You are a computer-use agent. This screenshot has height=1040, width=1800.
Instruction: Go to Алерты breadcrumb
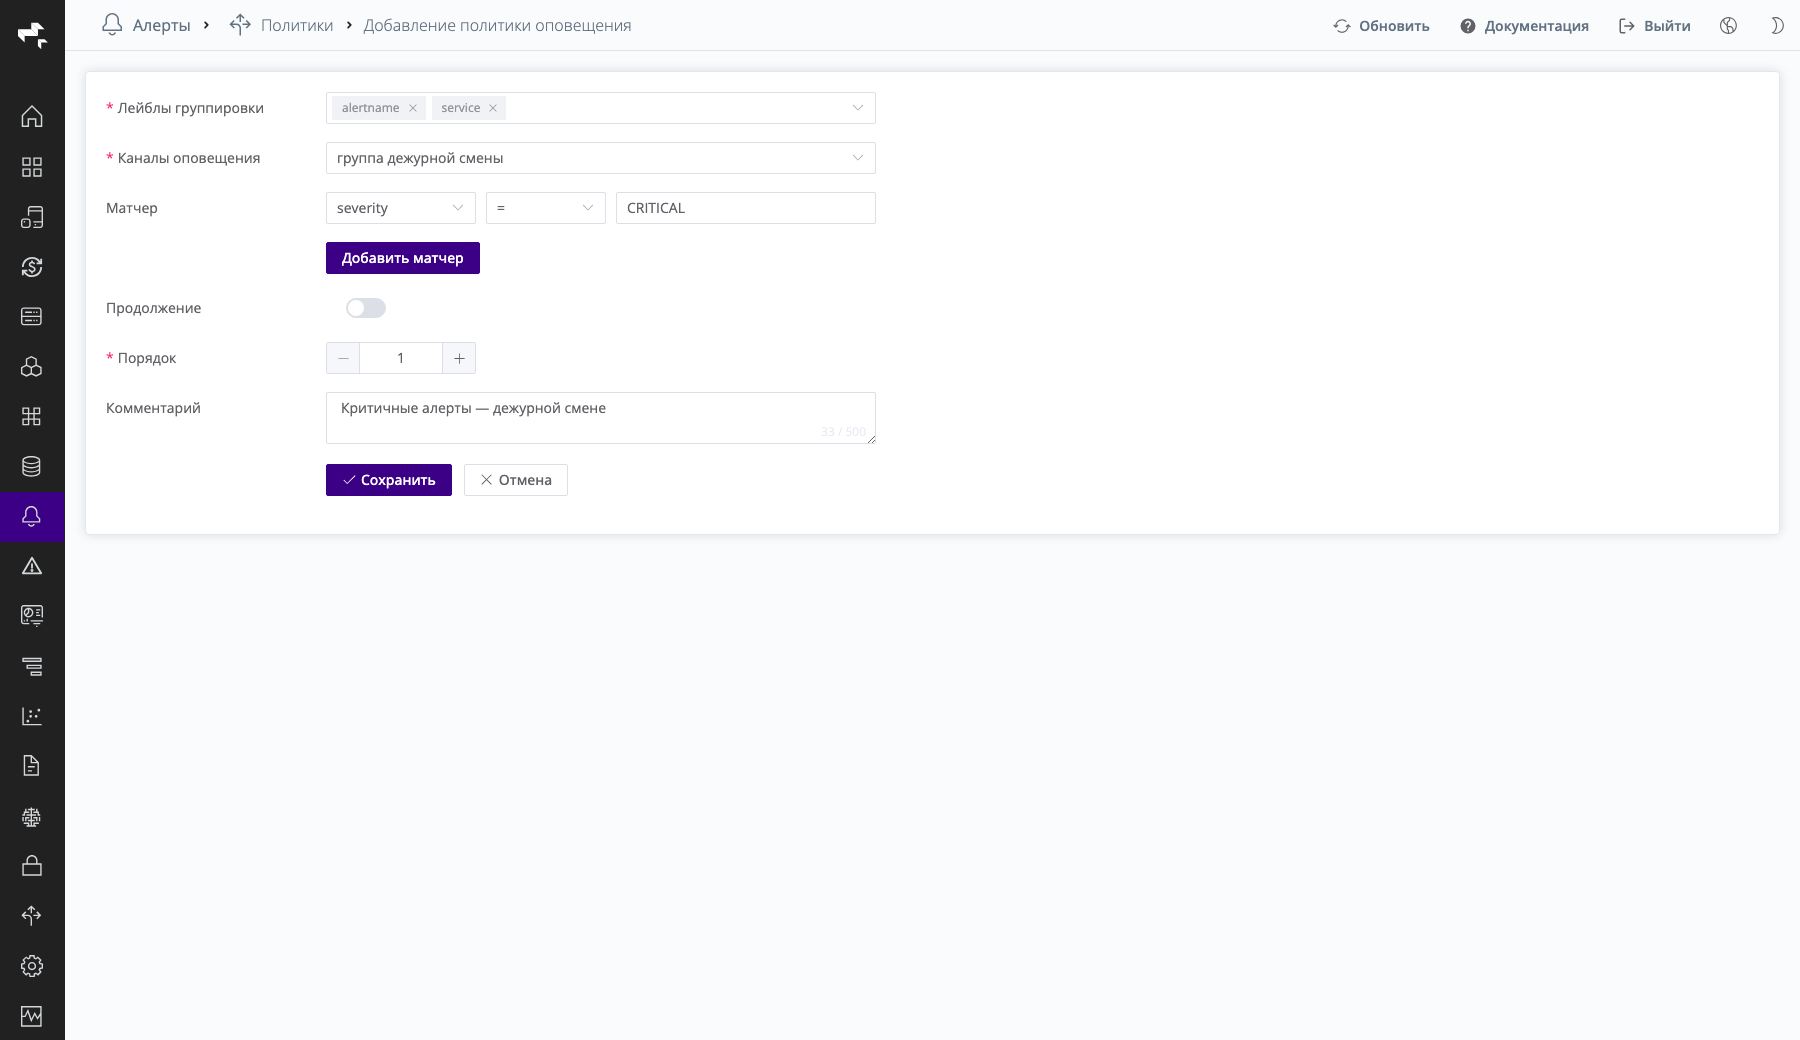tap(161, 26)
